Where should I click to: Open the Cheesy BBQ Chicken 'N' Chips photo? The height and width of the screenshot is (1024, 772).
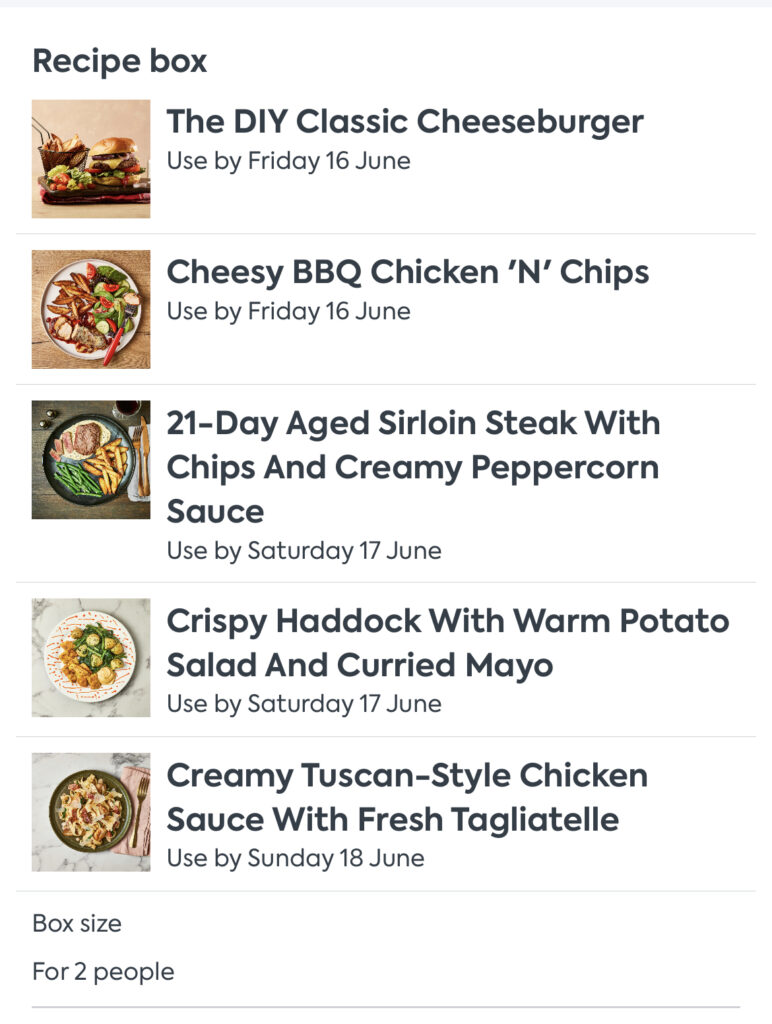point(91,310)
